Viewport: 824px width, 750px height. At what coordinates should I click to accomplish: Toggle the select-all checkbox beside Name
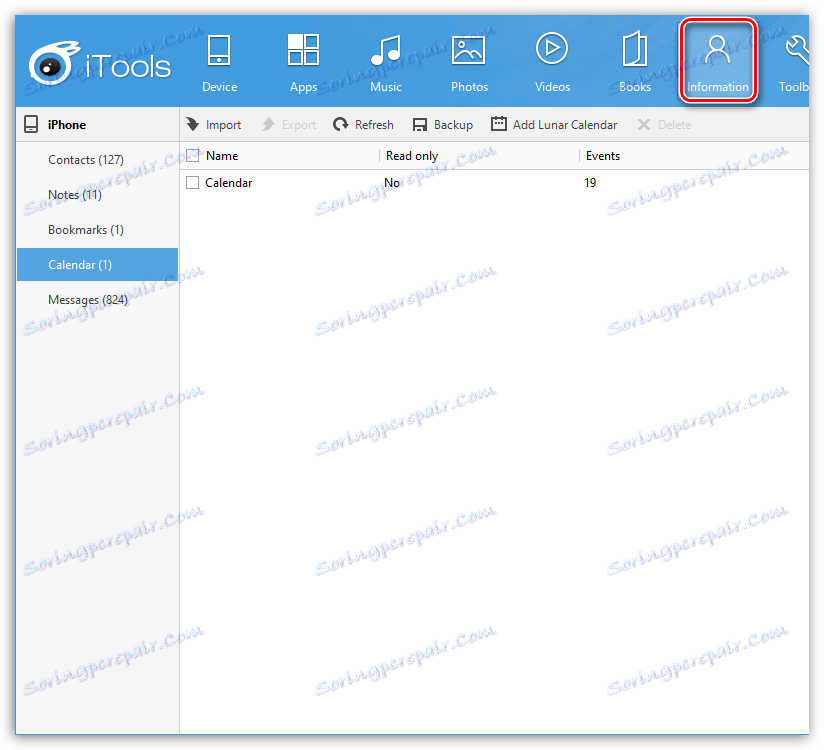point(193,156)
